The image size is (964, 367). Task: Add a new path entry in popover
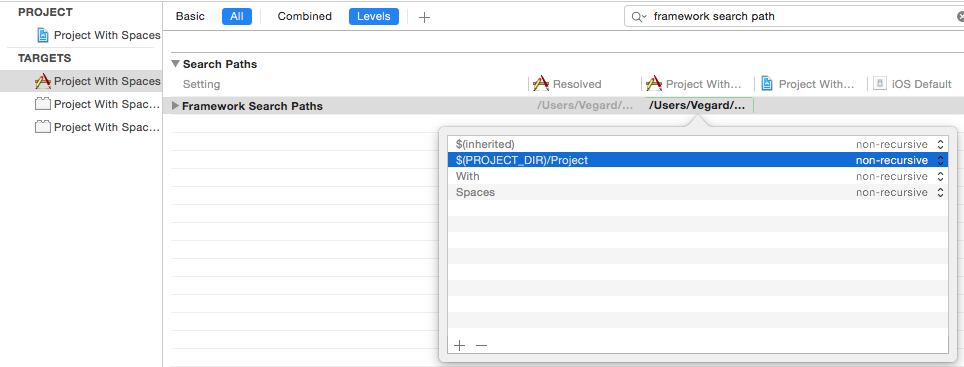tap(459, 345)
